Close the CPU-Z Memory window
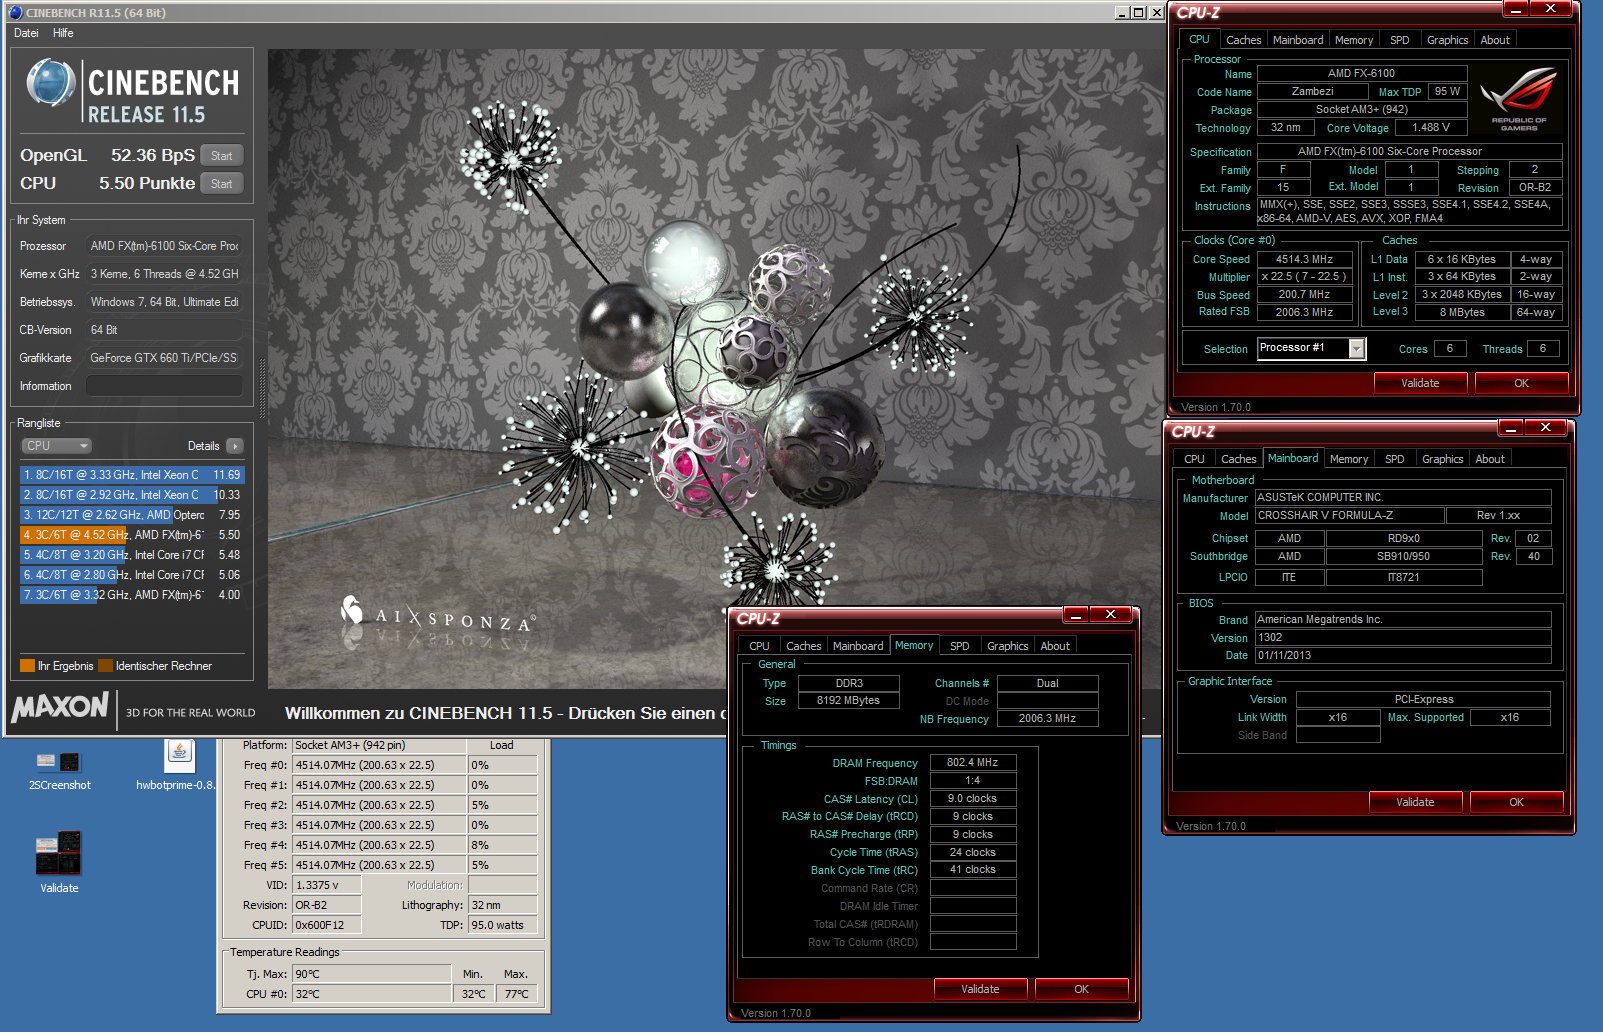 1111,614
